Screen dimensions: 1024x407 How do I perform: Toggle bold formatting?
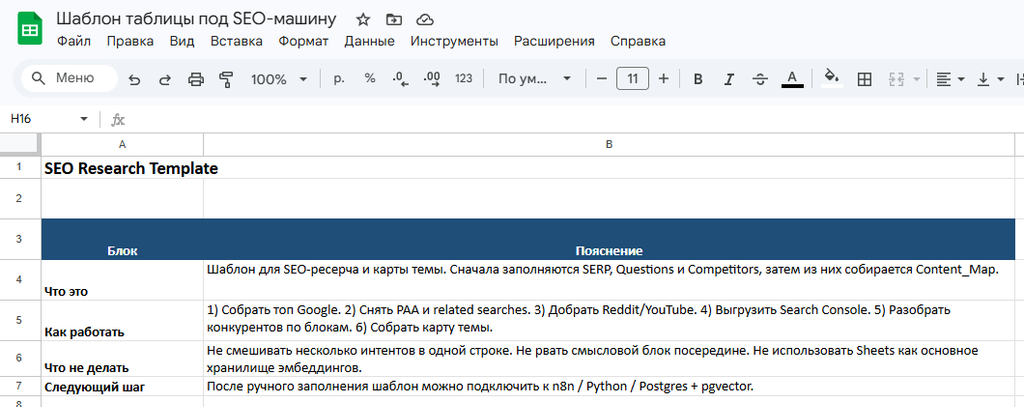click(x=698, y=80)
